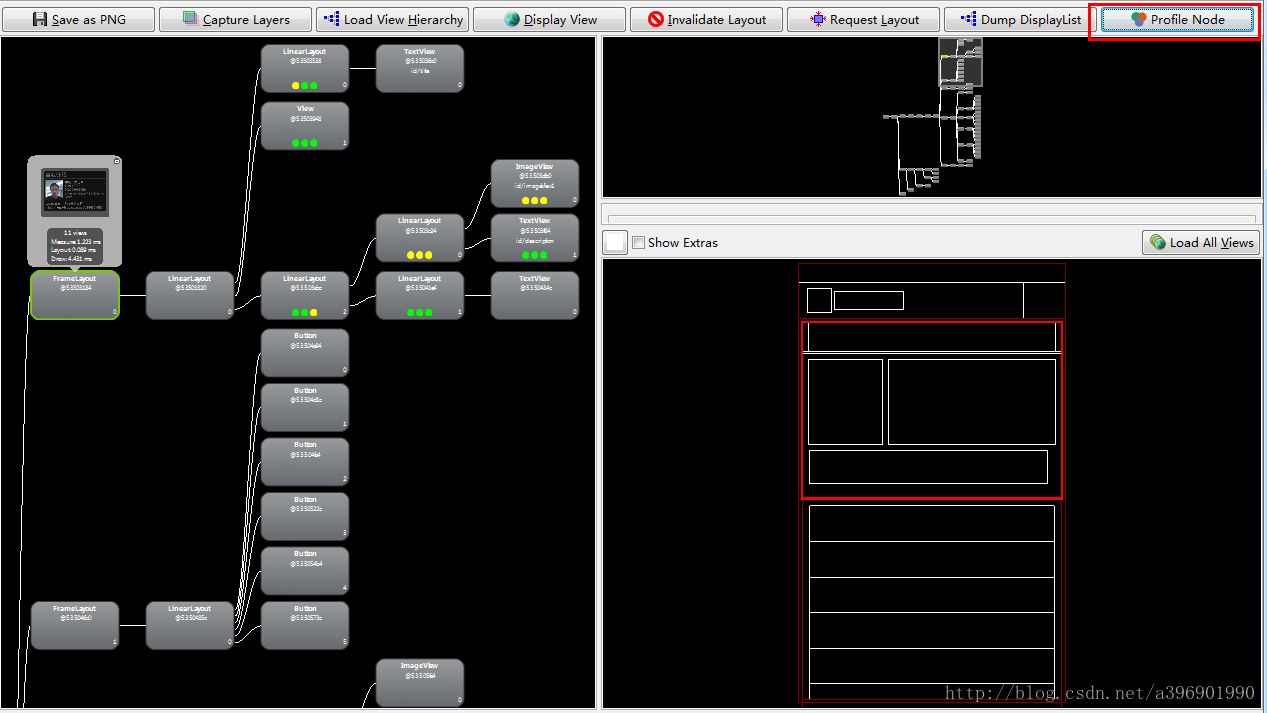The width and height of the screenshot is (1267, 713).
Task: Enable the Show Extras checkbox
Action: click(638, 242)
